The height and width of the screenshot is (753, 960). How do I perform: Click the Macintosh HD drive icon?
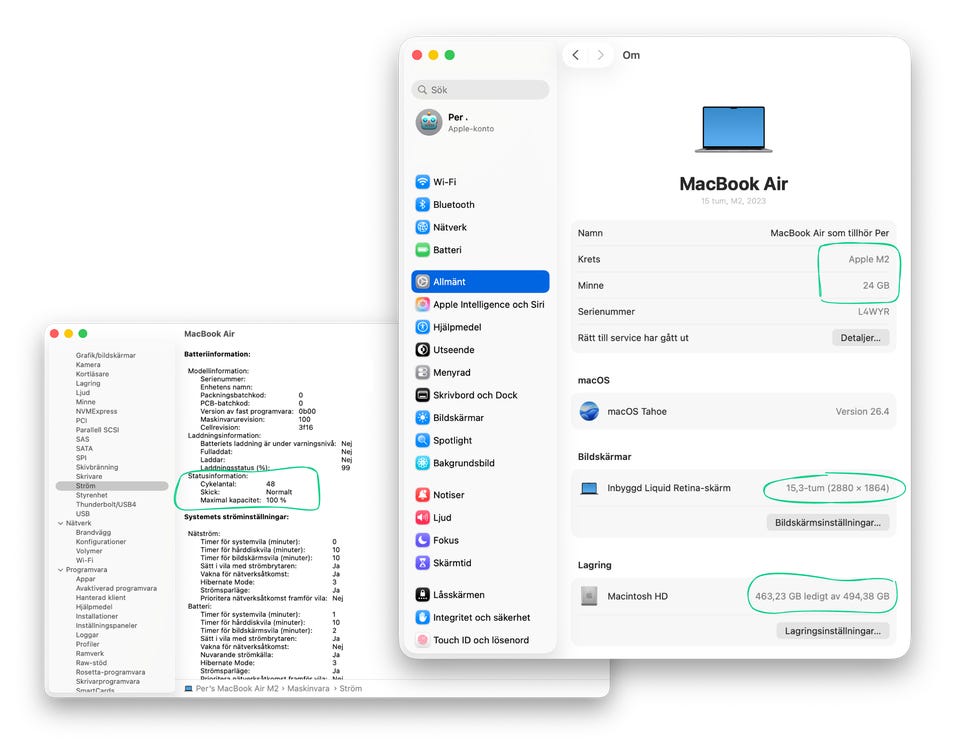[589, 596]
